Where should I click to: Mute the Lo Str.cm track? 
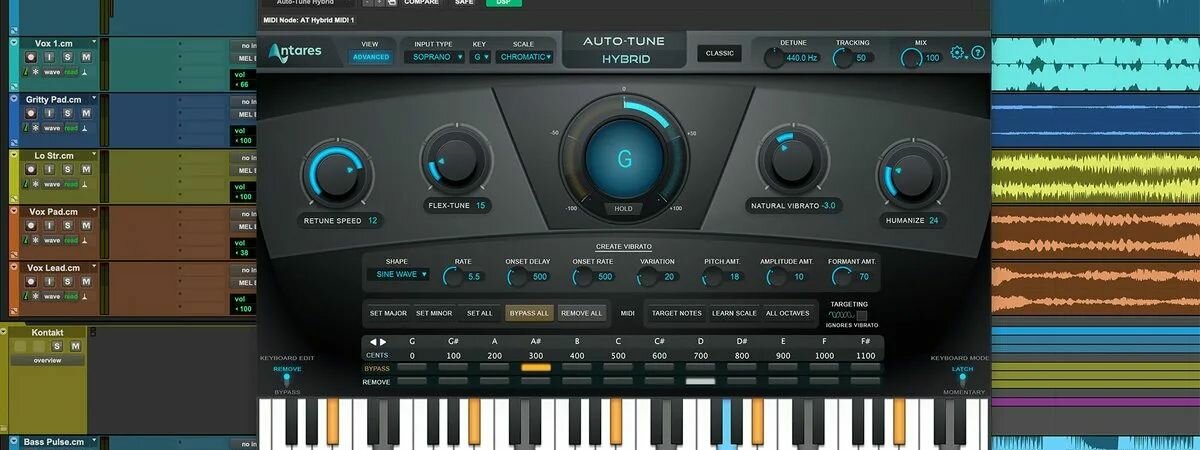pos(85,169)
